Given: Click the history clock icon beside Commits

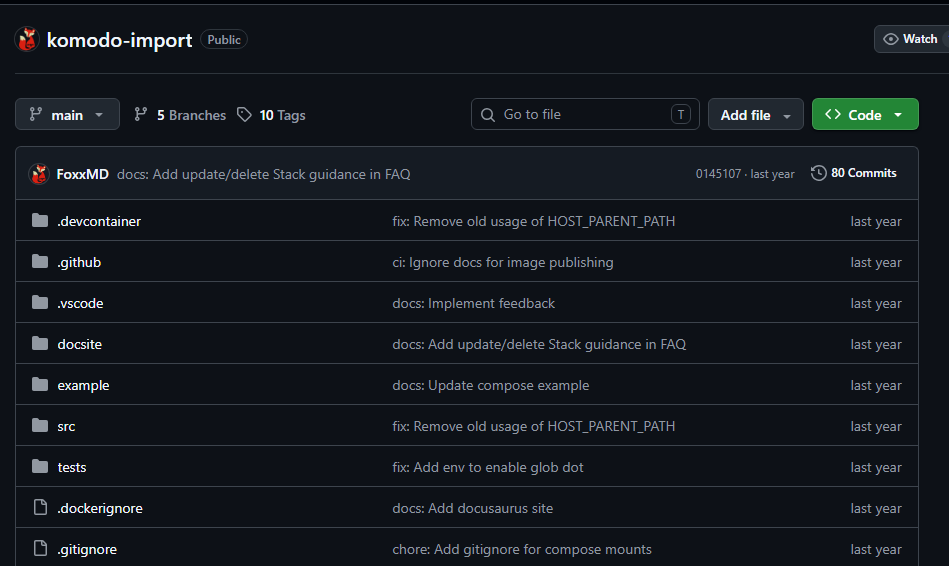Looking at the screenshot, I should tap(818, 173).
